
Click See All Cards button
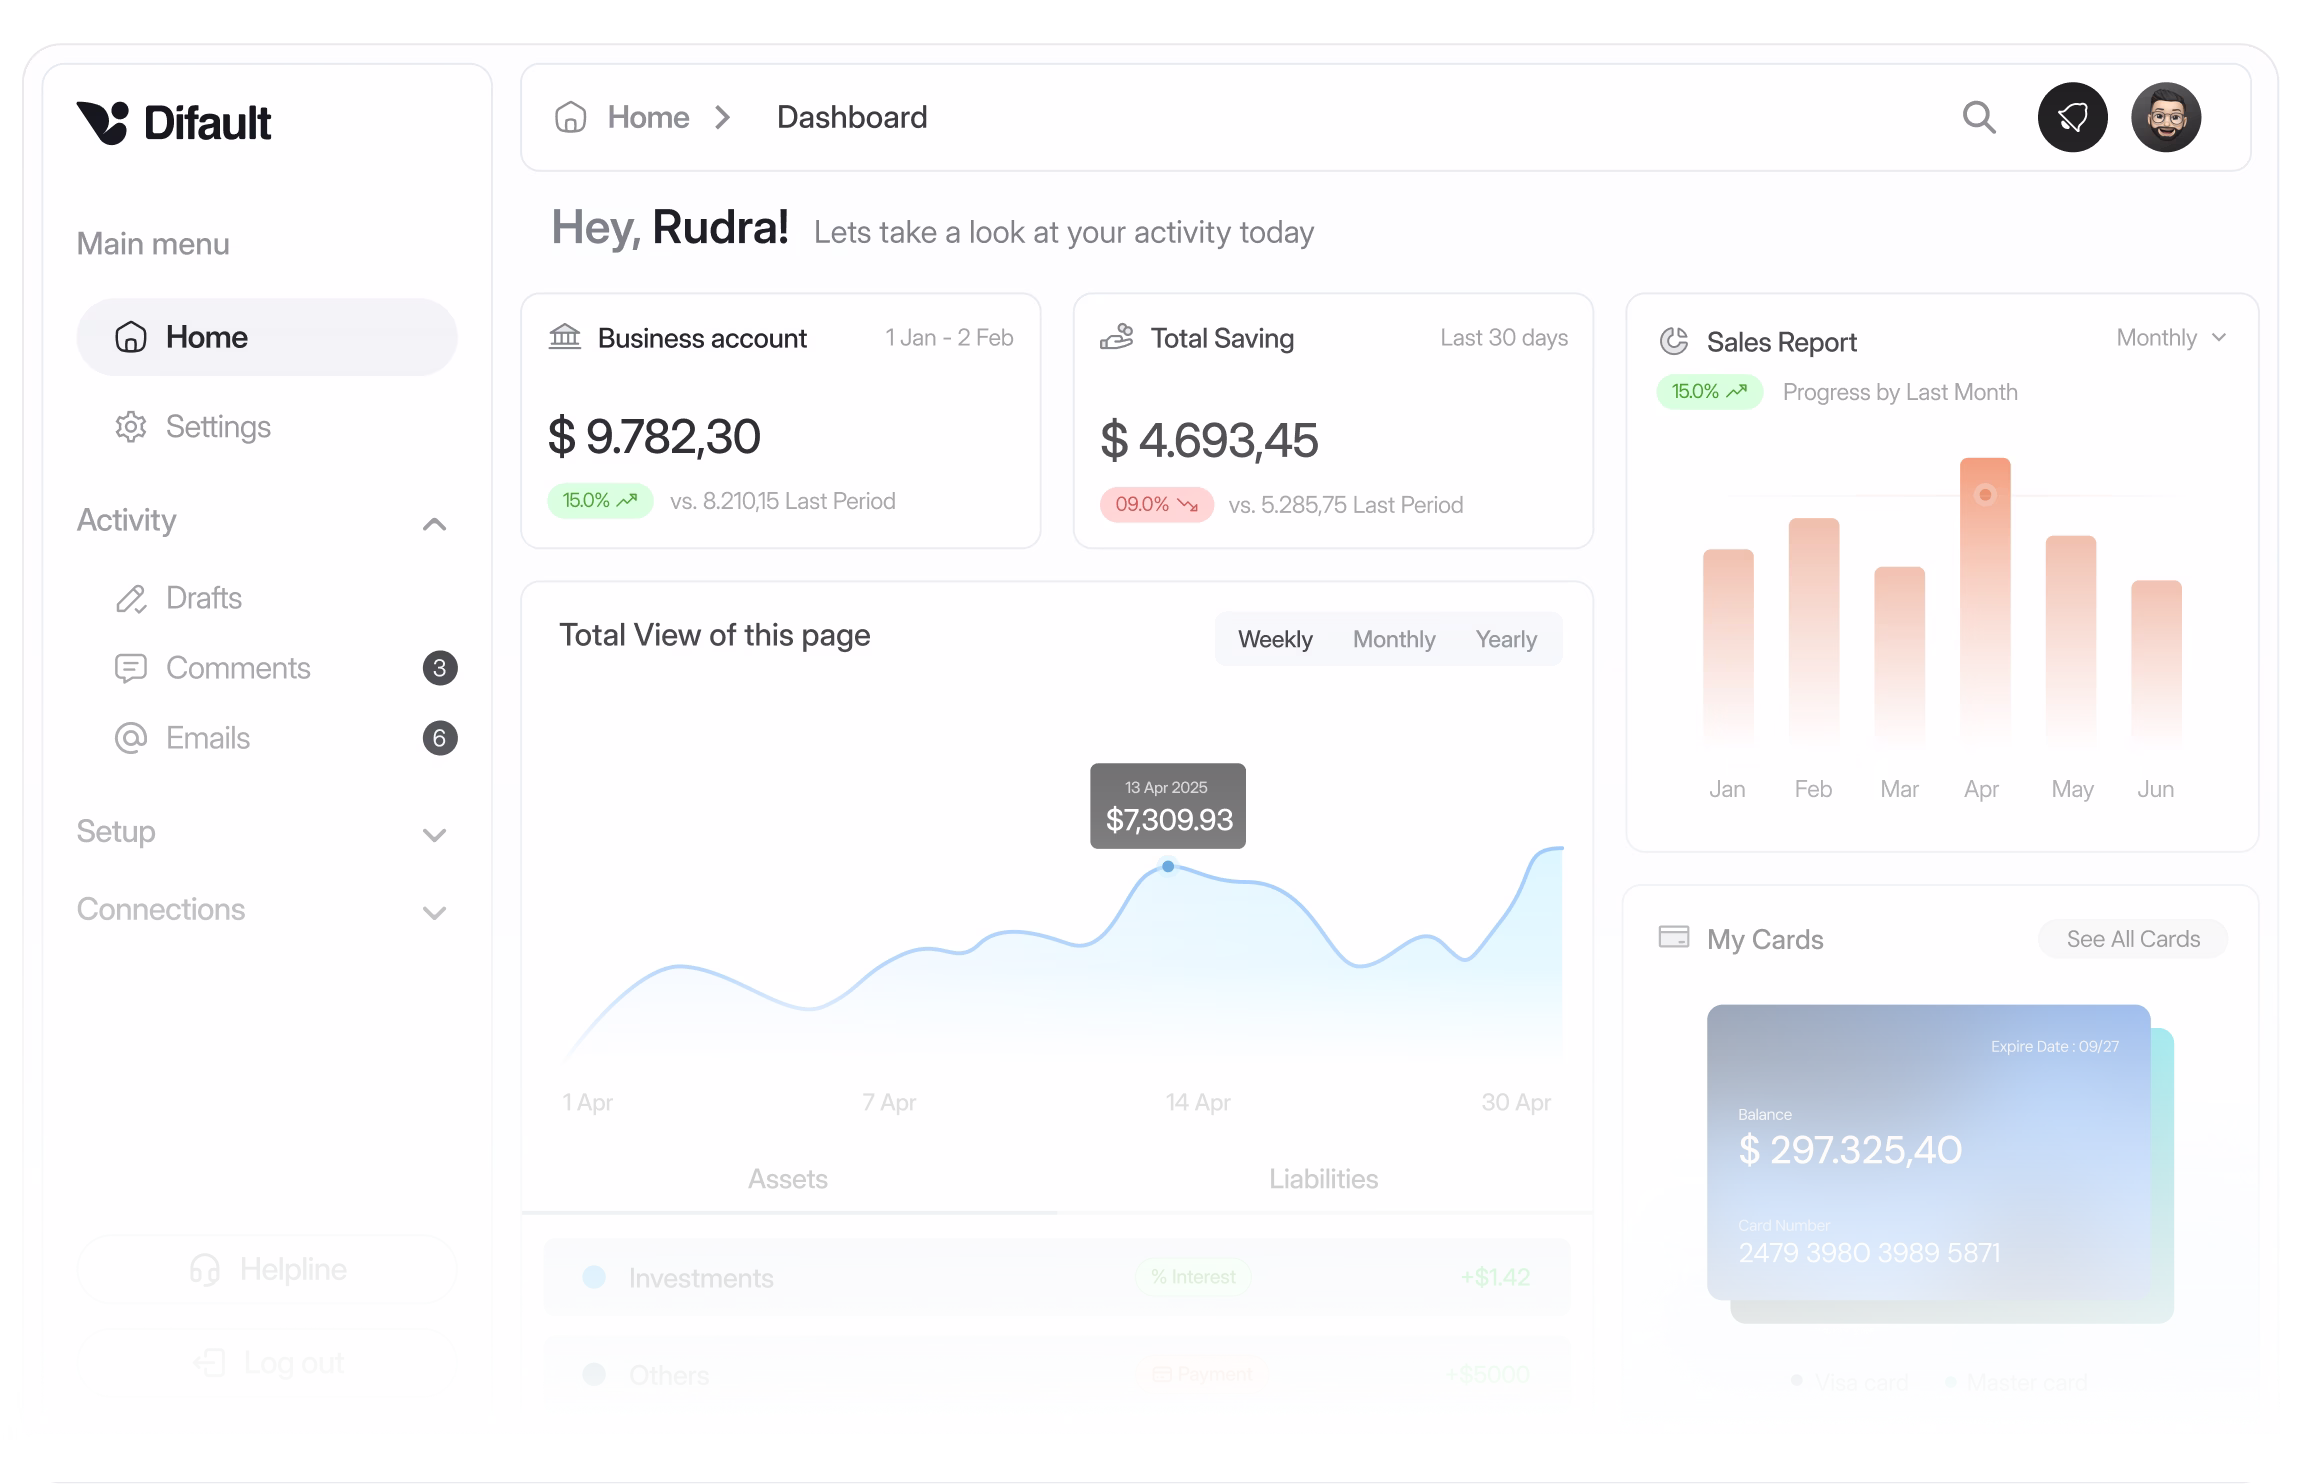point(2133,939)
